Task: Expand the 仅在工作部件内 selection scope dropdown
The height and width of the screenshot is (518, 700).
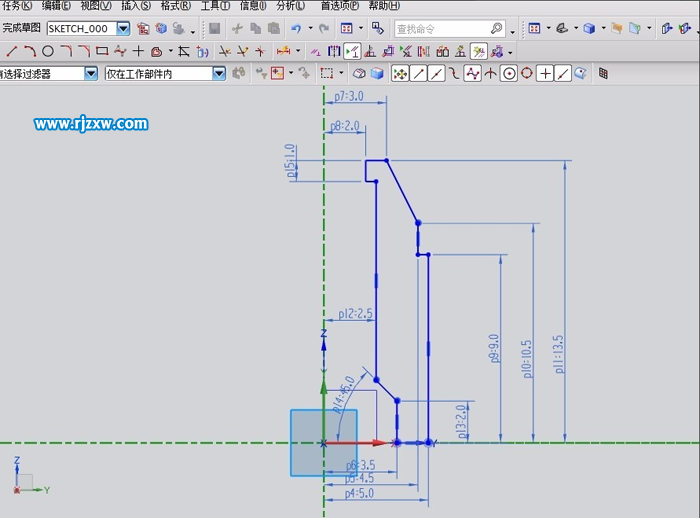Action: [x=219, y=73]
